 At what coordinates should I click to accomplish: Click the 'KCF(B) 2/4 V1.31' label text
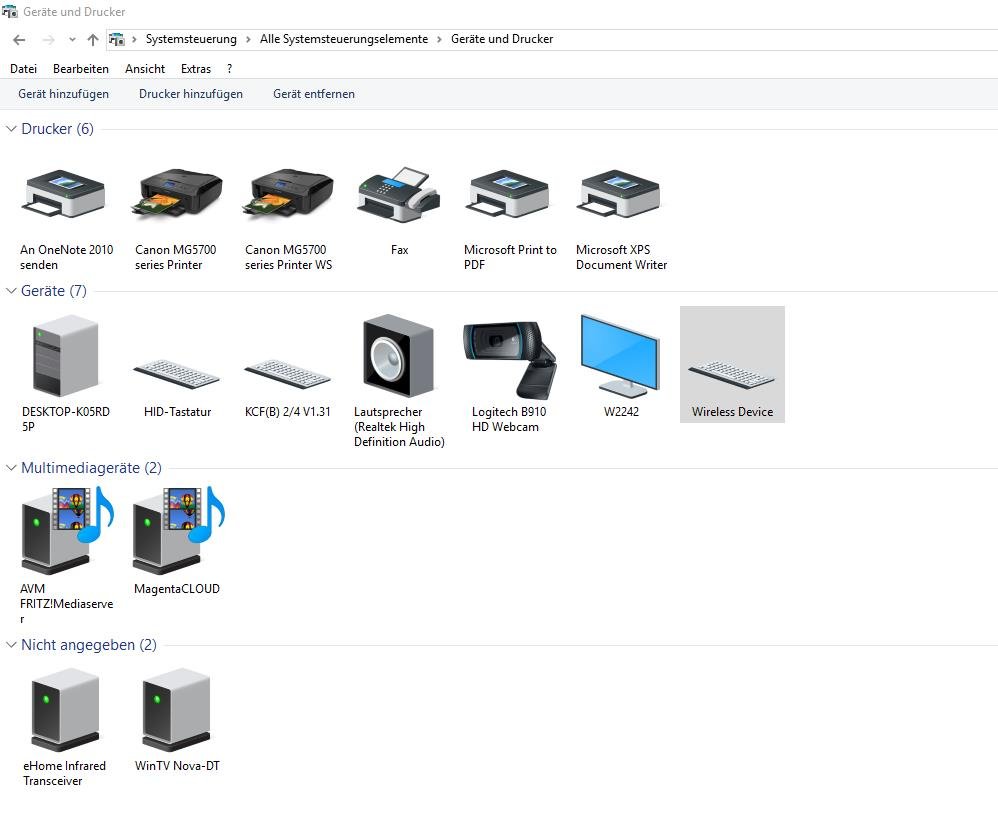(288, 412)
